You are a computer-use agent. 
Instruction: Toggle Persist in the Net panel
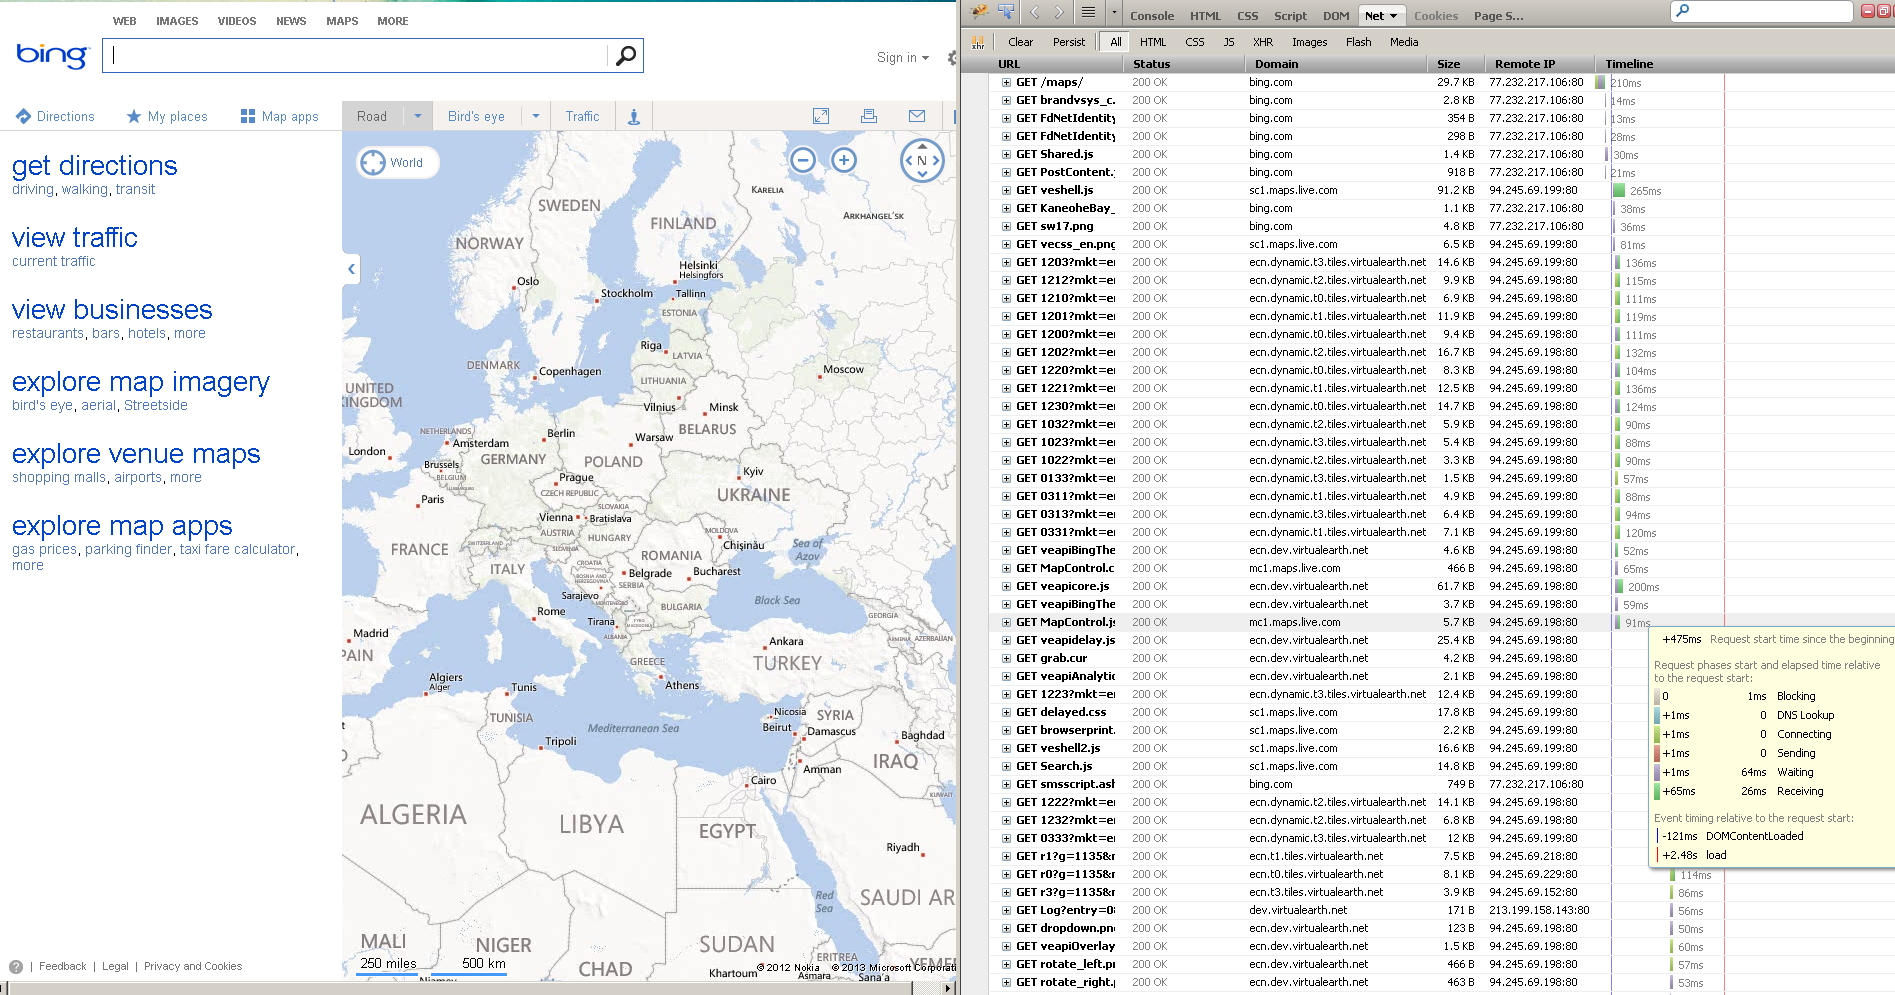1068,42
